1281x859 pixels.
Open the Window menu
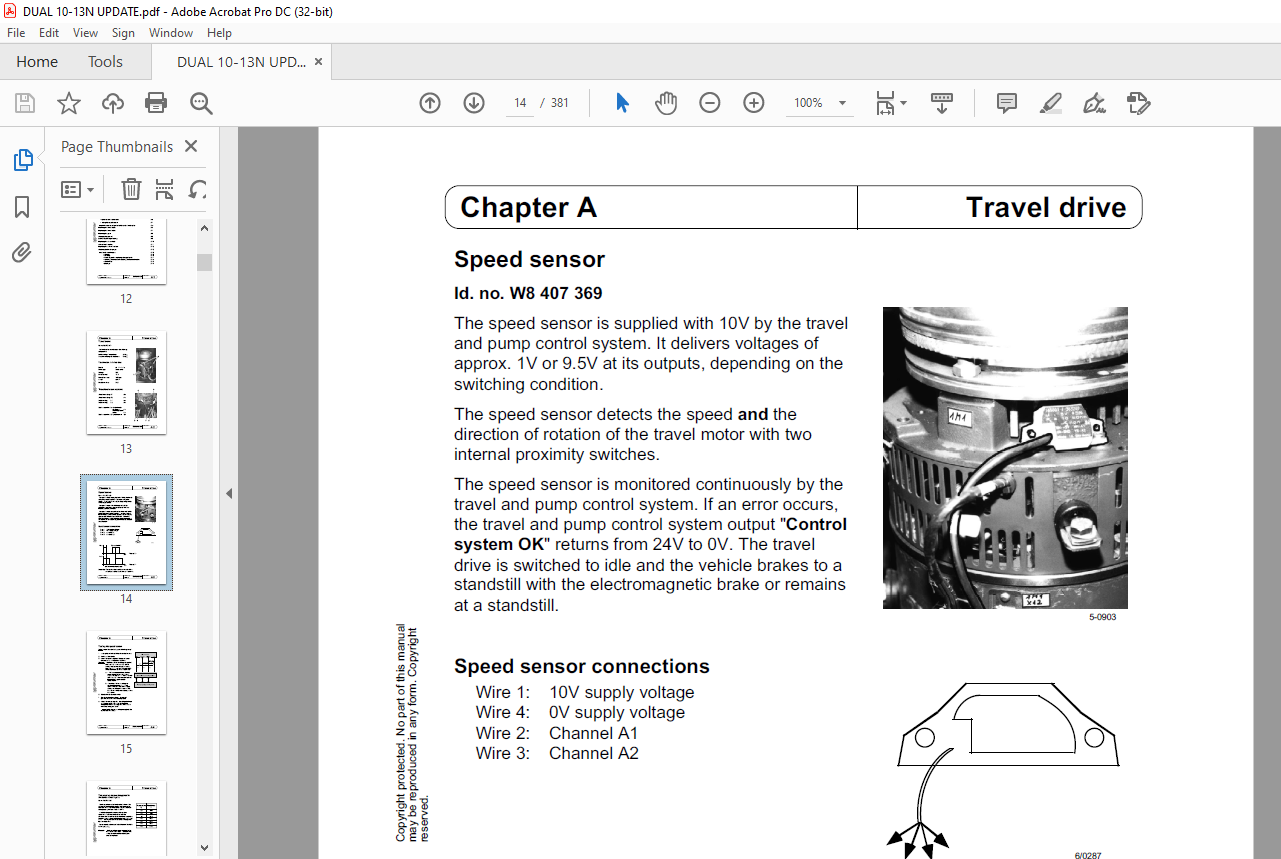click(171, 33)
